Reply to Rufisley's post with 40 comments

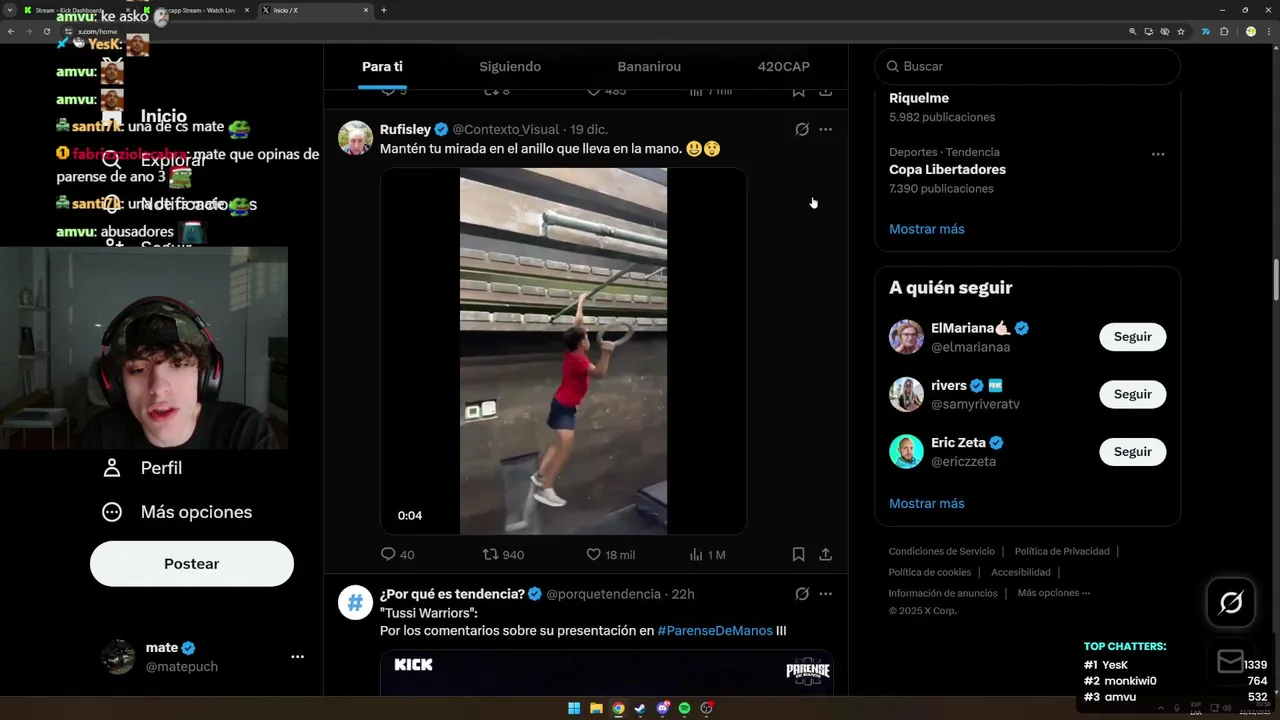point(397,554)
